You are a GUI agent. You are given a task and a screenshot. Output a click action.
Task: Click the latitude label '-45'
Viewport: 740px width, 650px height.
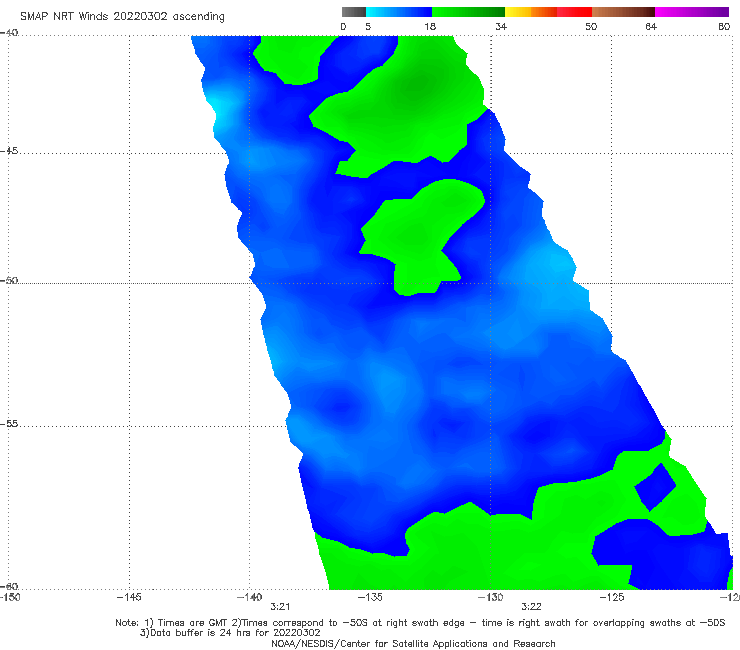9,151
